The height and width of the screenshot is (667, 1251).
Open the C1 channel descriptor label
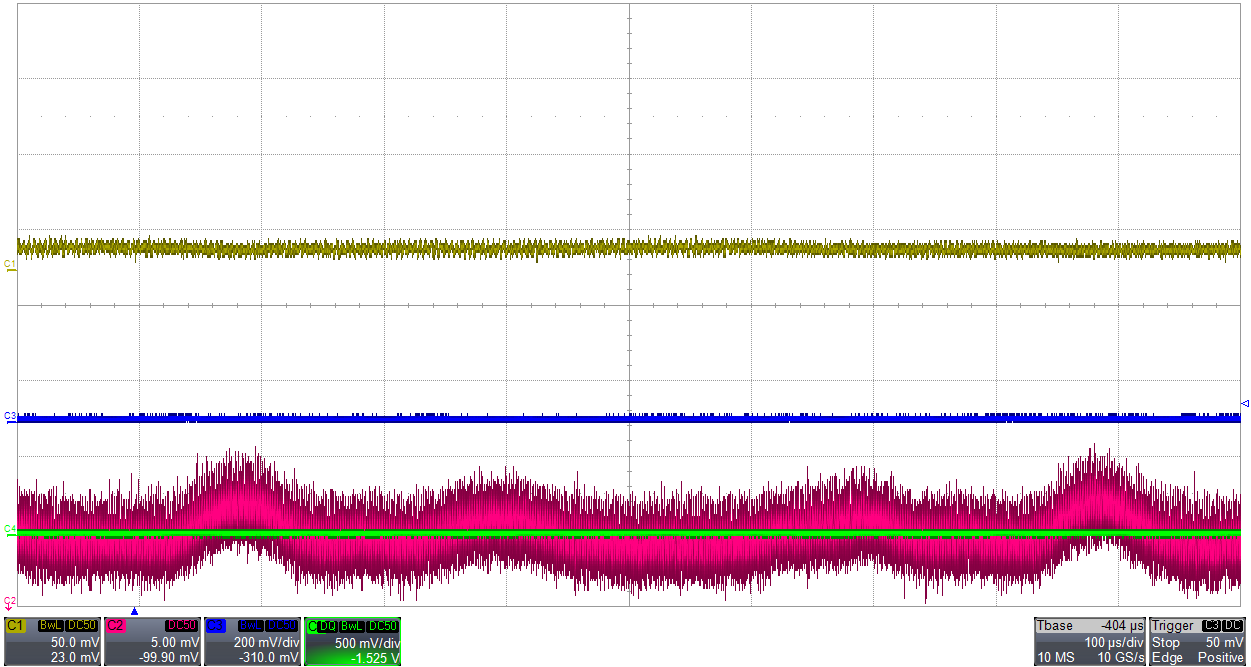(15, 625)
